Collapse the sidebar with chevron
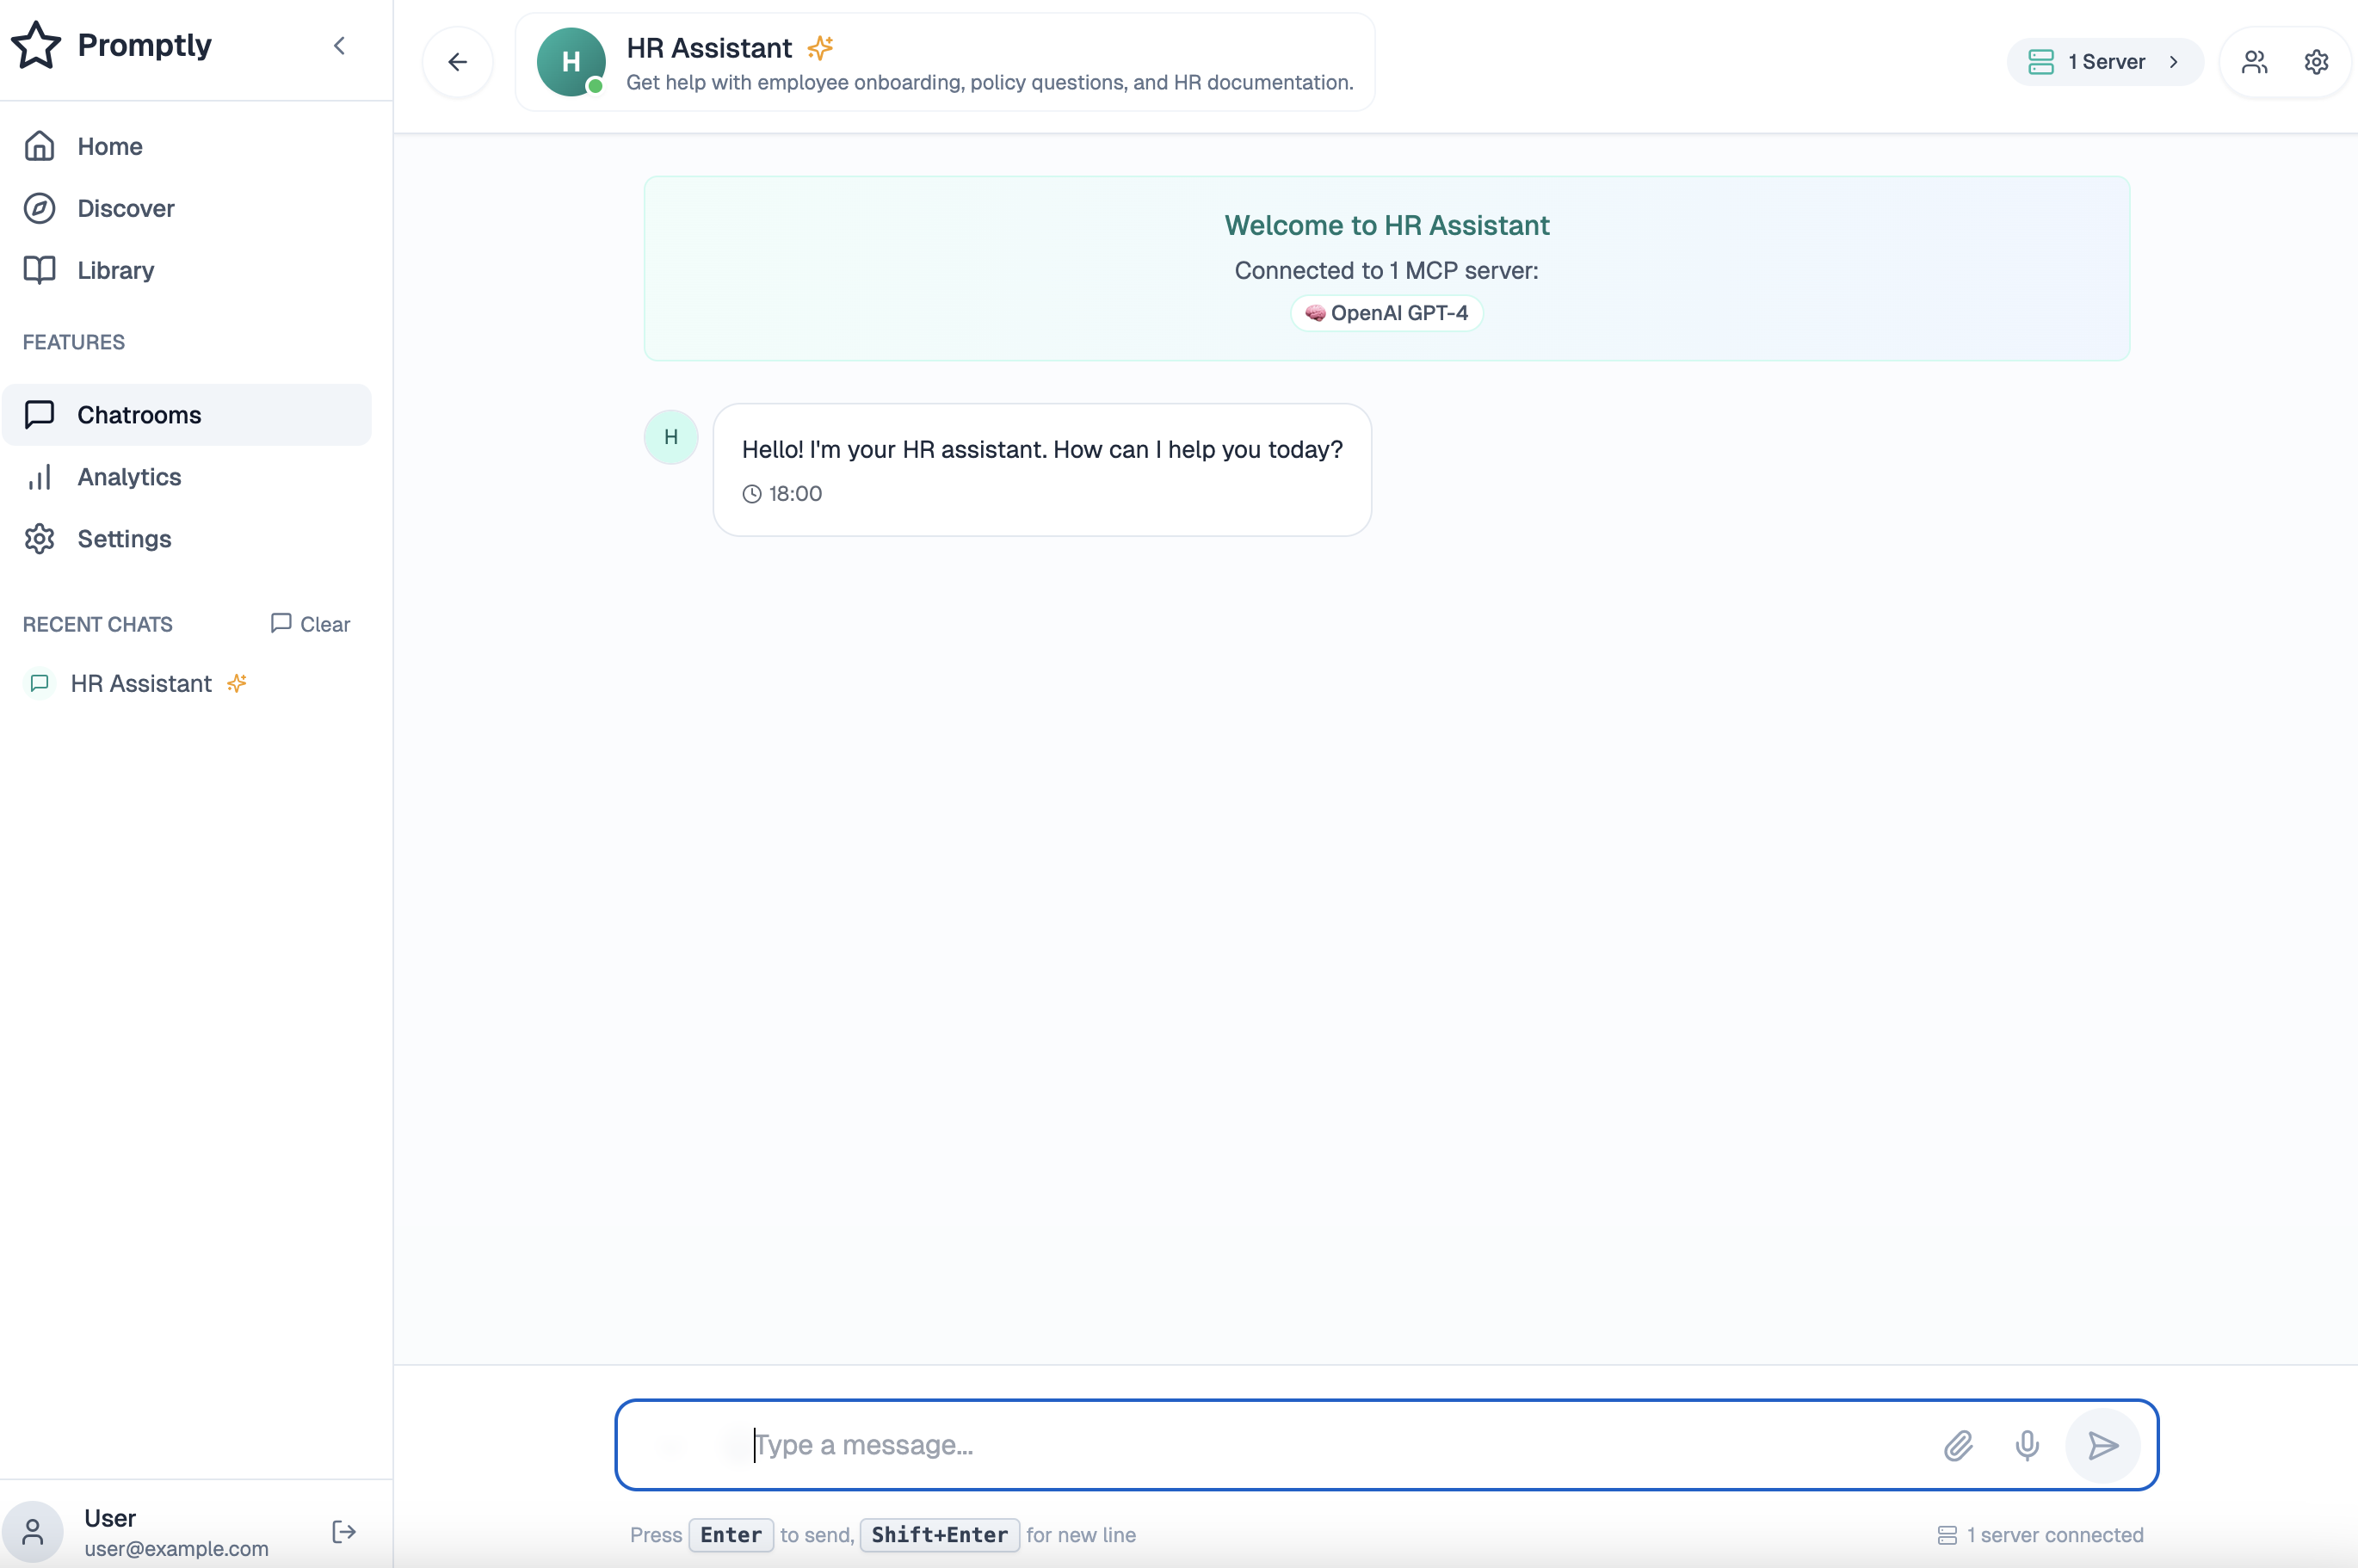 click(x=339, y=45)
